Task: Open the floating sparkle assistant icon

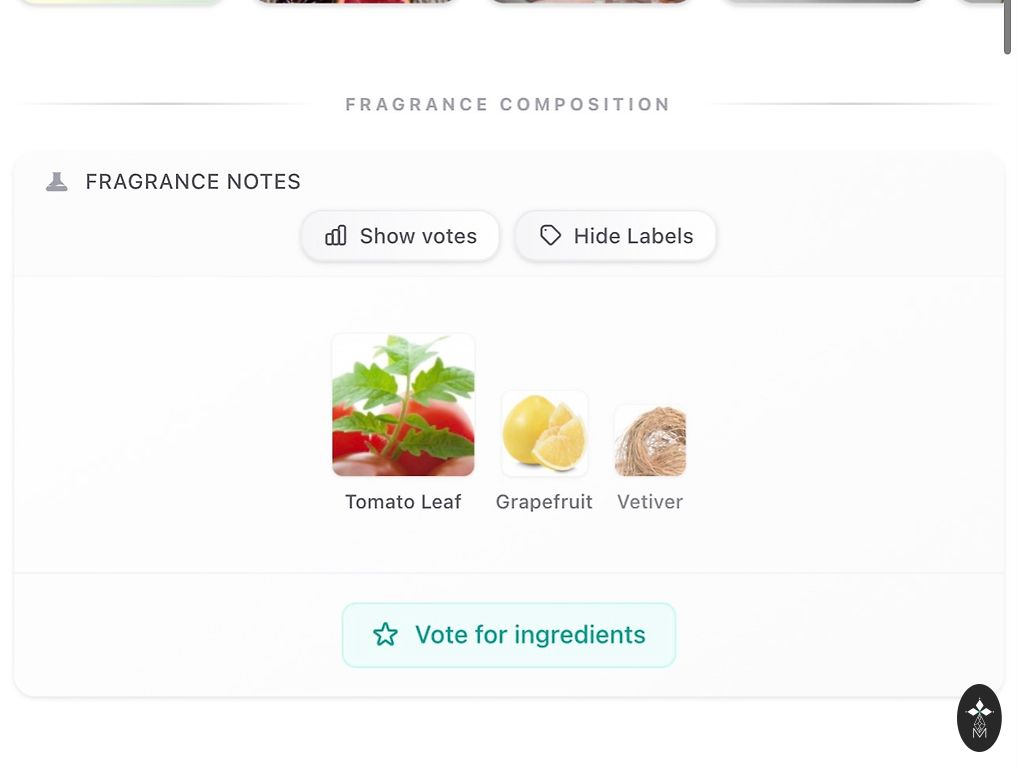Action: pos(979,717)
